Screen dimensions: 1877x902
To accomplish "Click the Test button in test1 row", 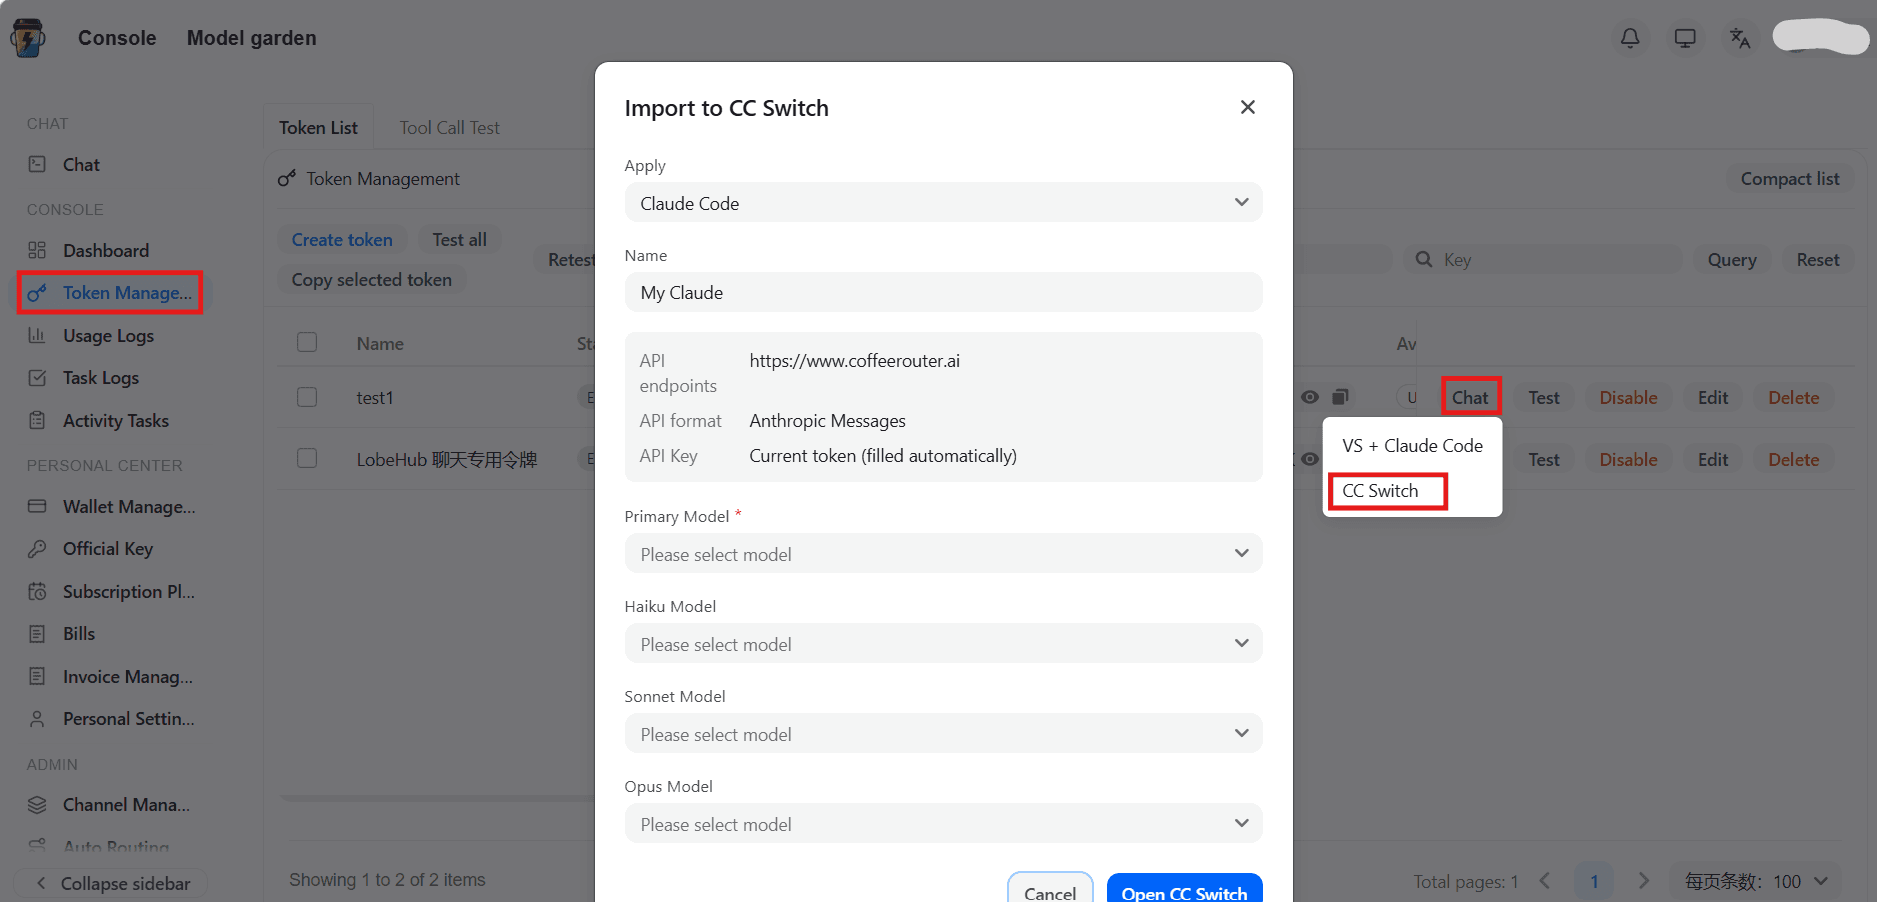I will tap(1543, 397).
